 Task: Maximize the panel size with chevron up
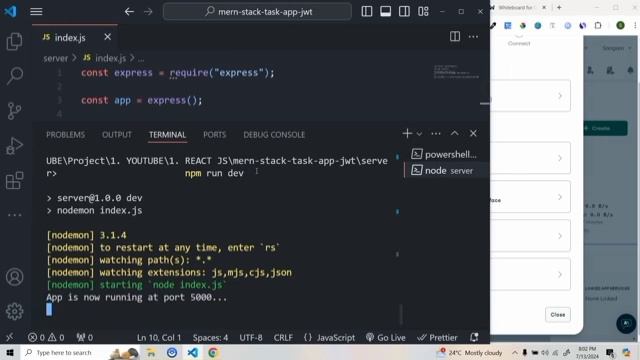tap(454, 133)
